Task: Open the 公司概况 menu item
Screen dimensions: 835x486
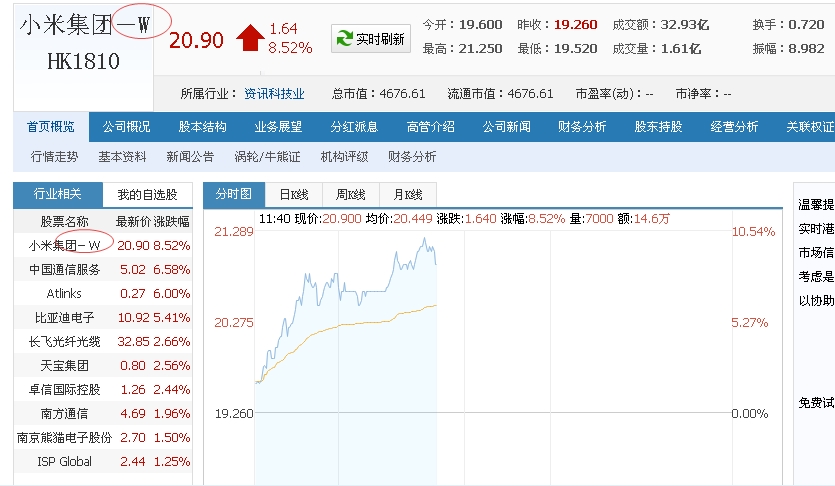Action: [x=126, y=127]
